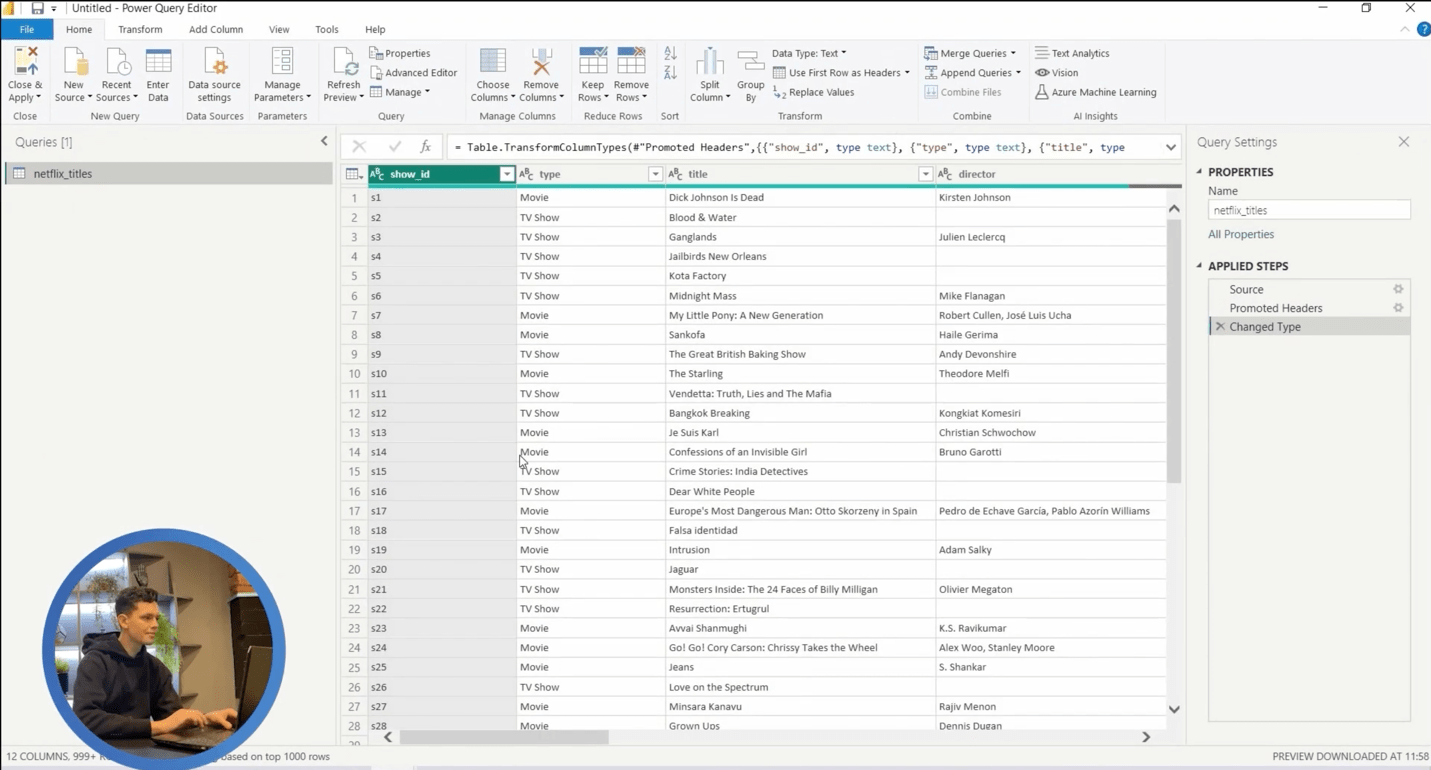1431x770 pixels.
Task: Click the Remove Rows icon
Action: click(632, 61)
